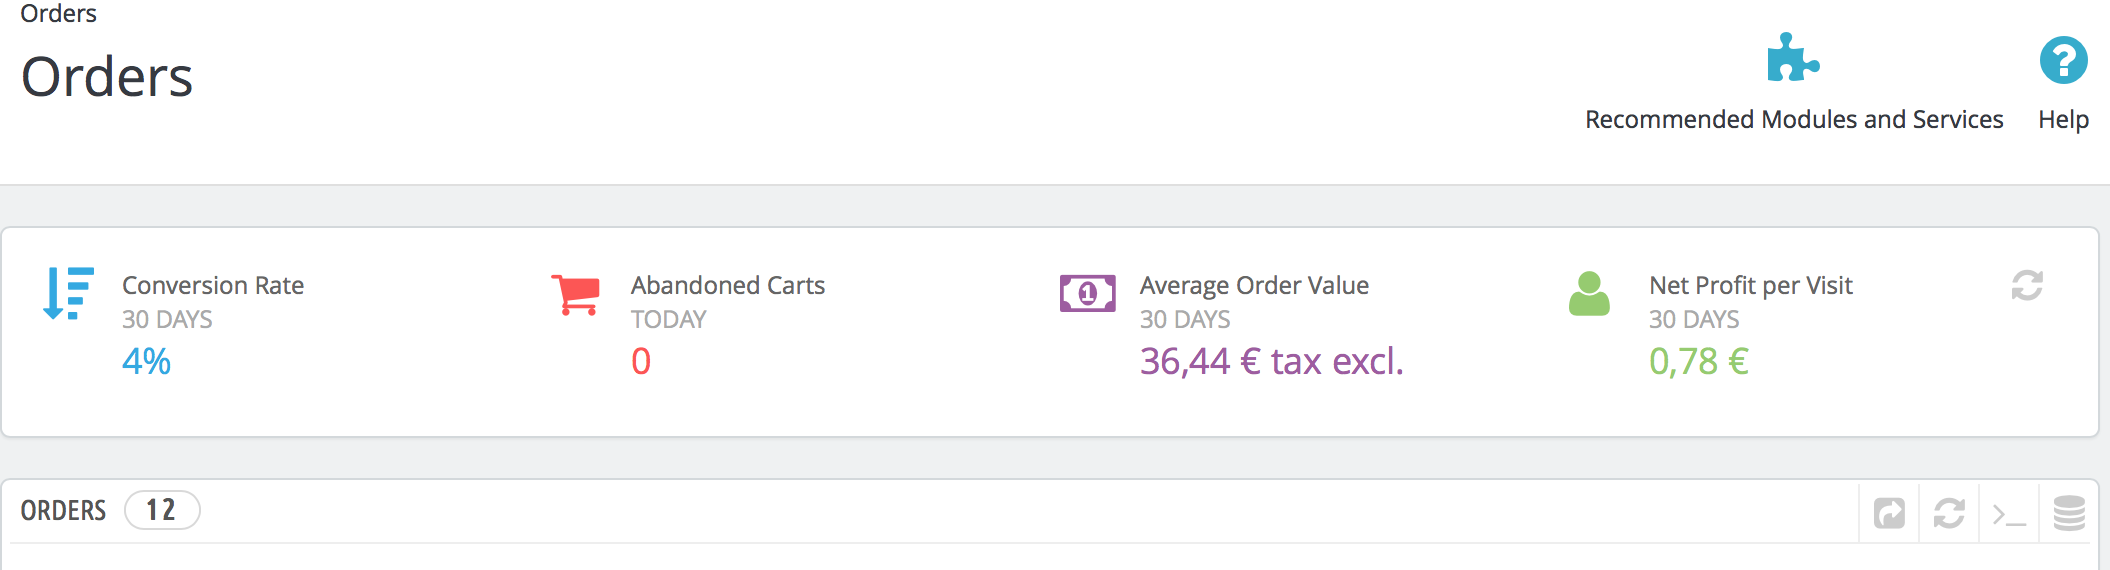Click the Abandoned Carts shopping cart icon

pos(576,294)
